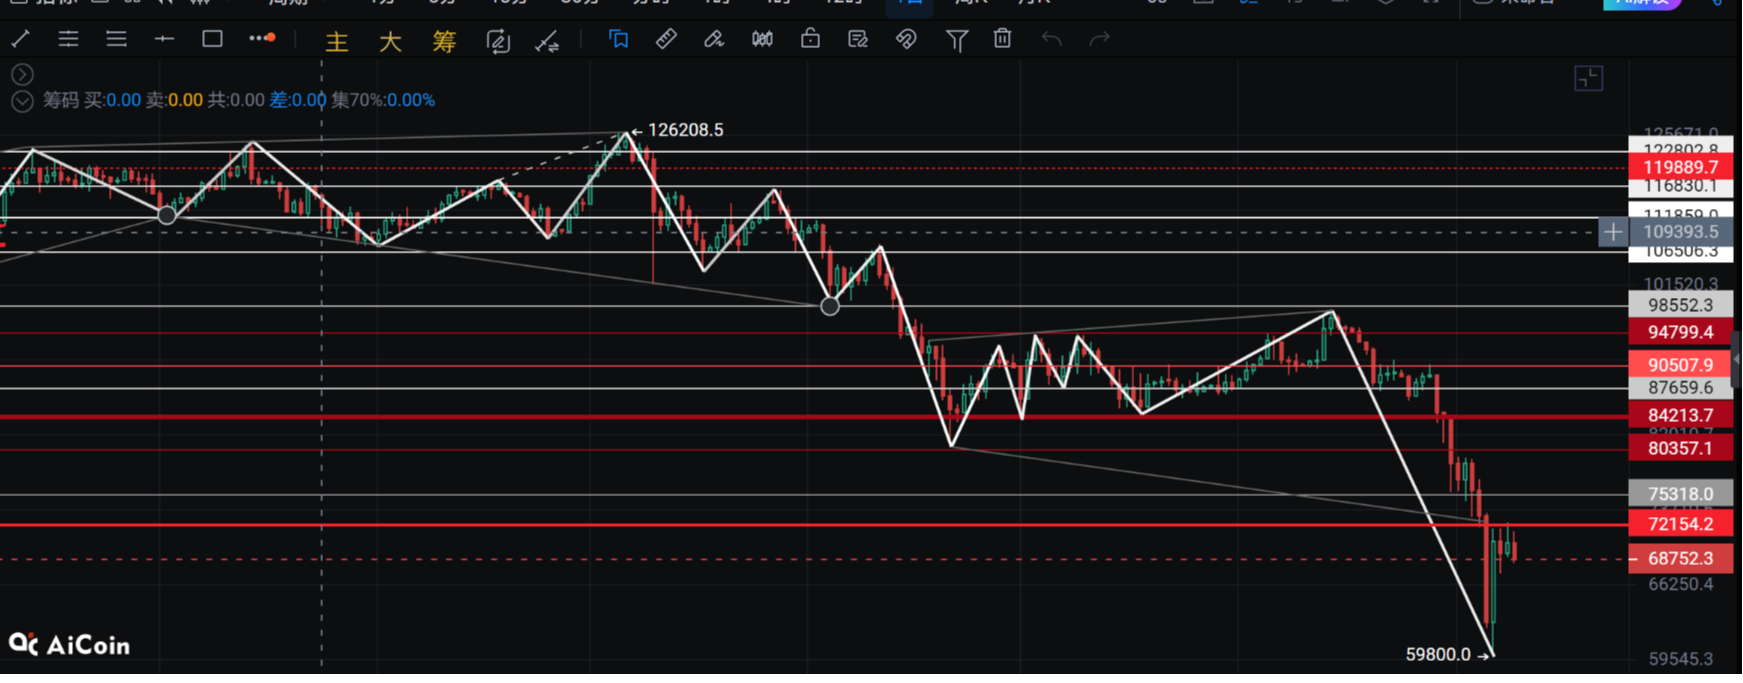
Task: Click the undo arrow button
Action: 1051,39
